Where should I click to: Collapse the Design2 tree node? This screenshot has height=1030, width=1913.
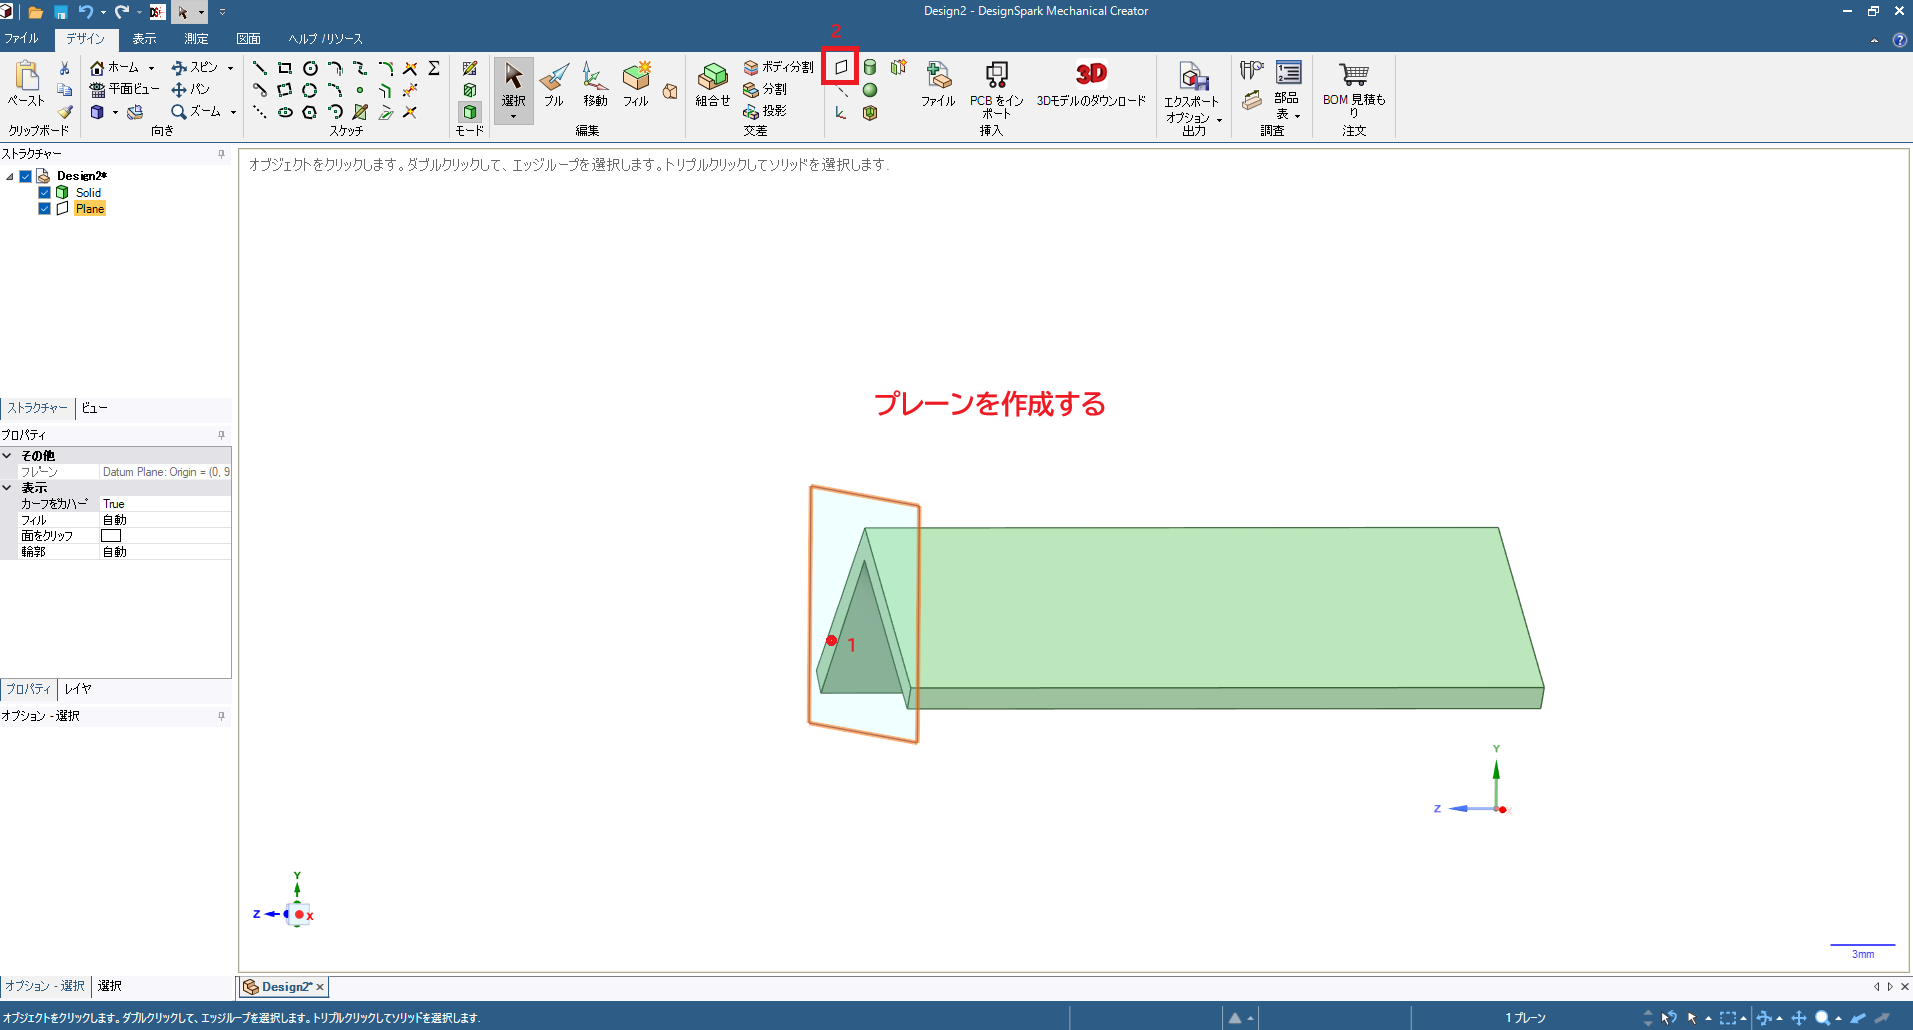[x=10, y=176]
